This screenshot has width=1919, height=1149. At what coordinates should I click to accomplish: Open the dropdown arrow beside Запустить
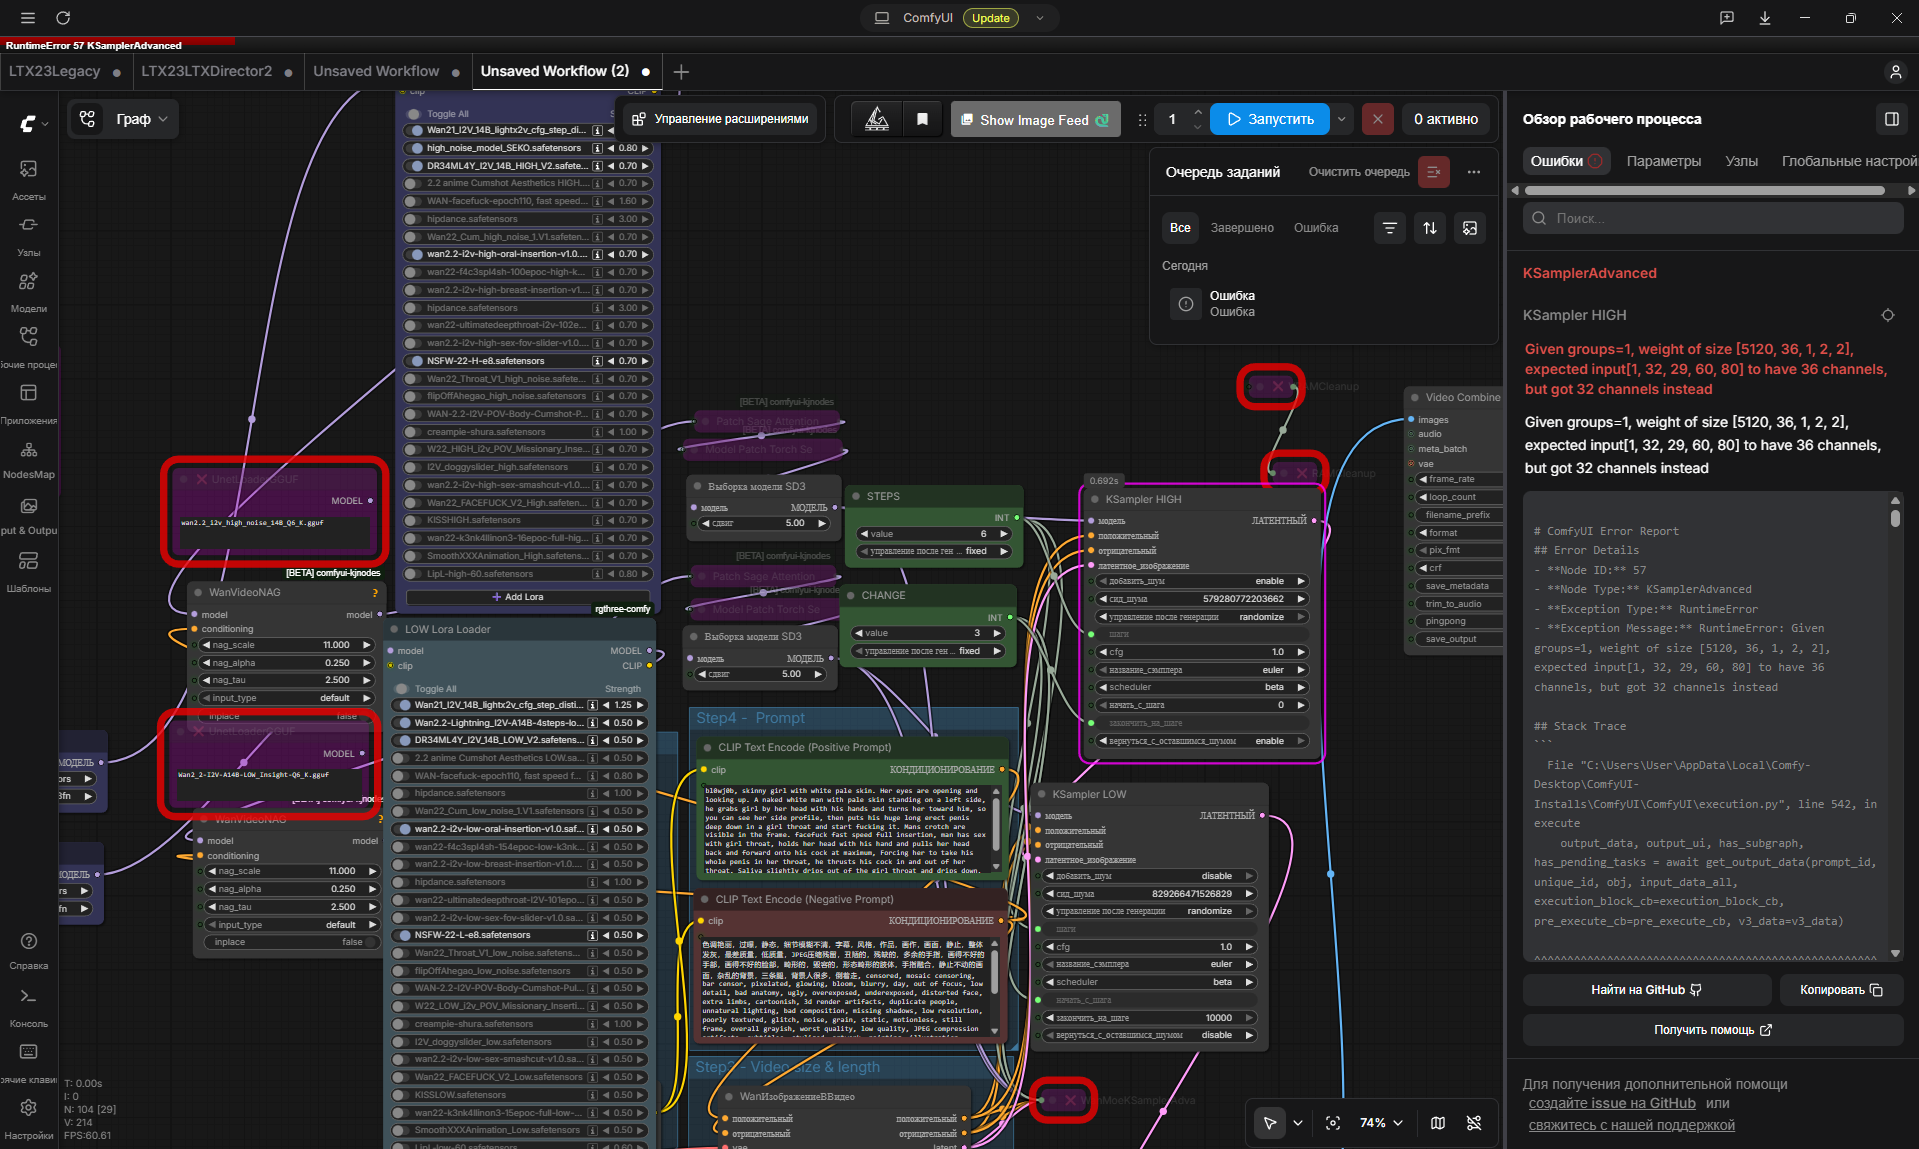pyautogui.click(x=1341, y=119)
